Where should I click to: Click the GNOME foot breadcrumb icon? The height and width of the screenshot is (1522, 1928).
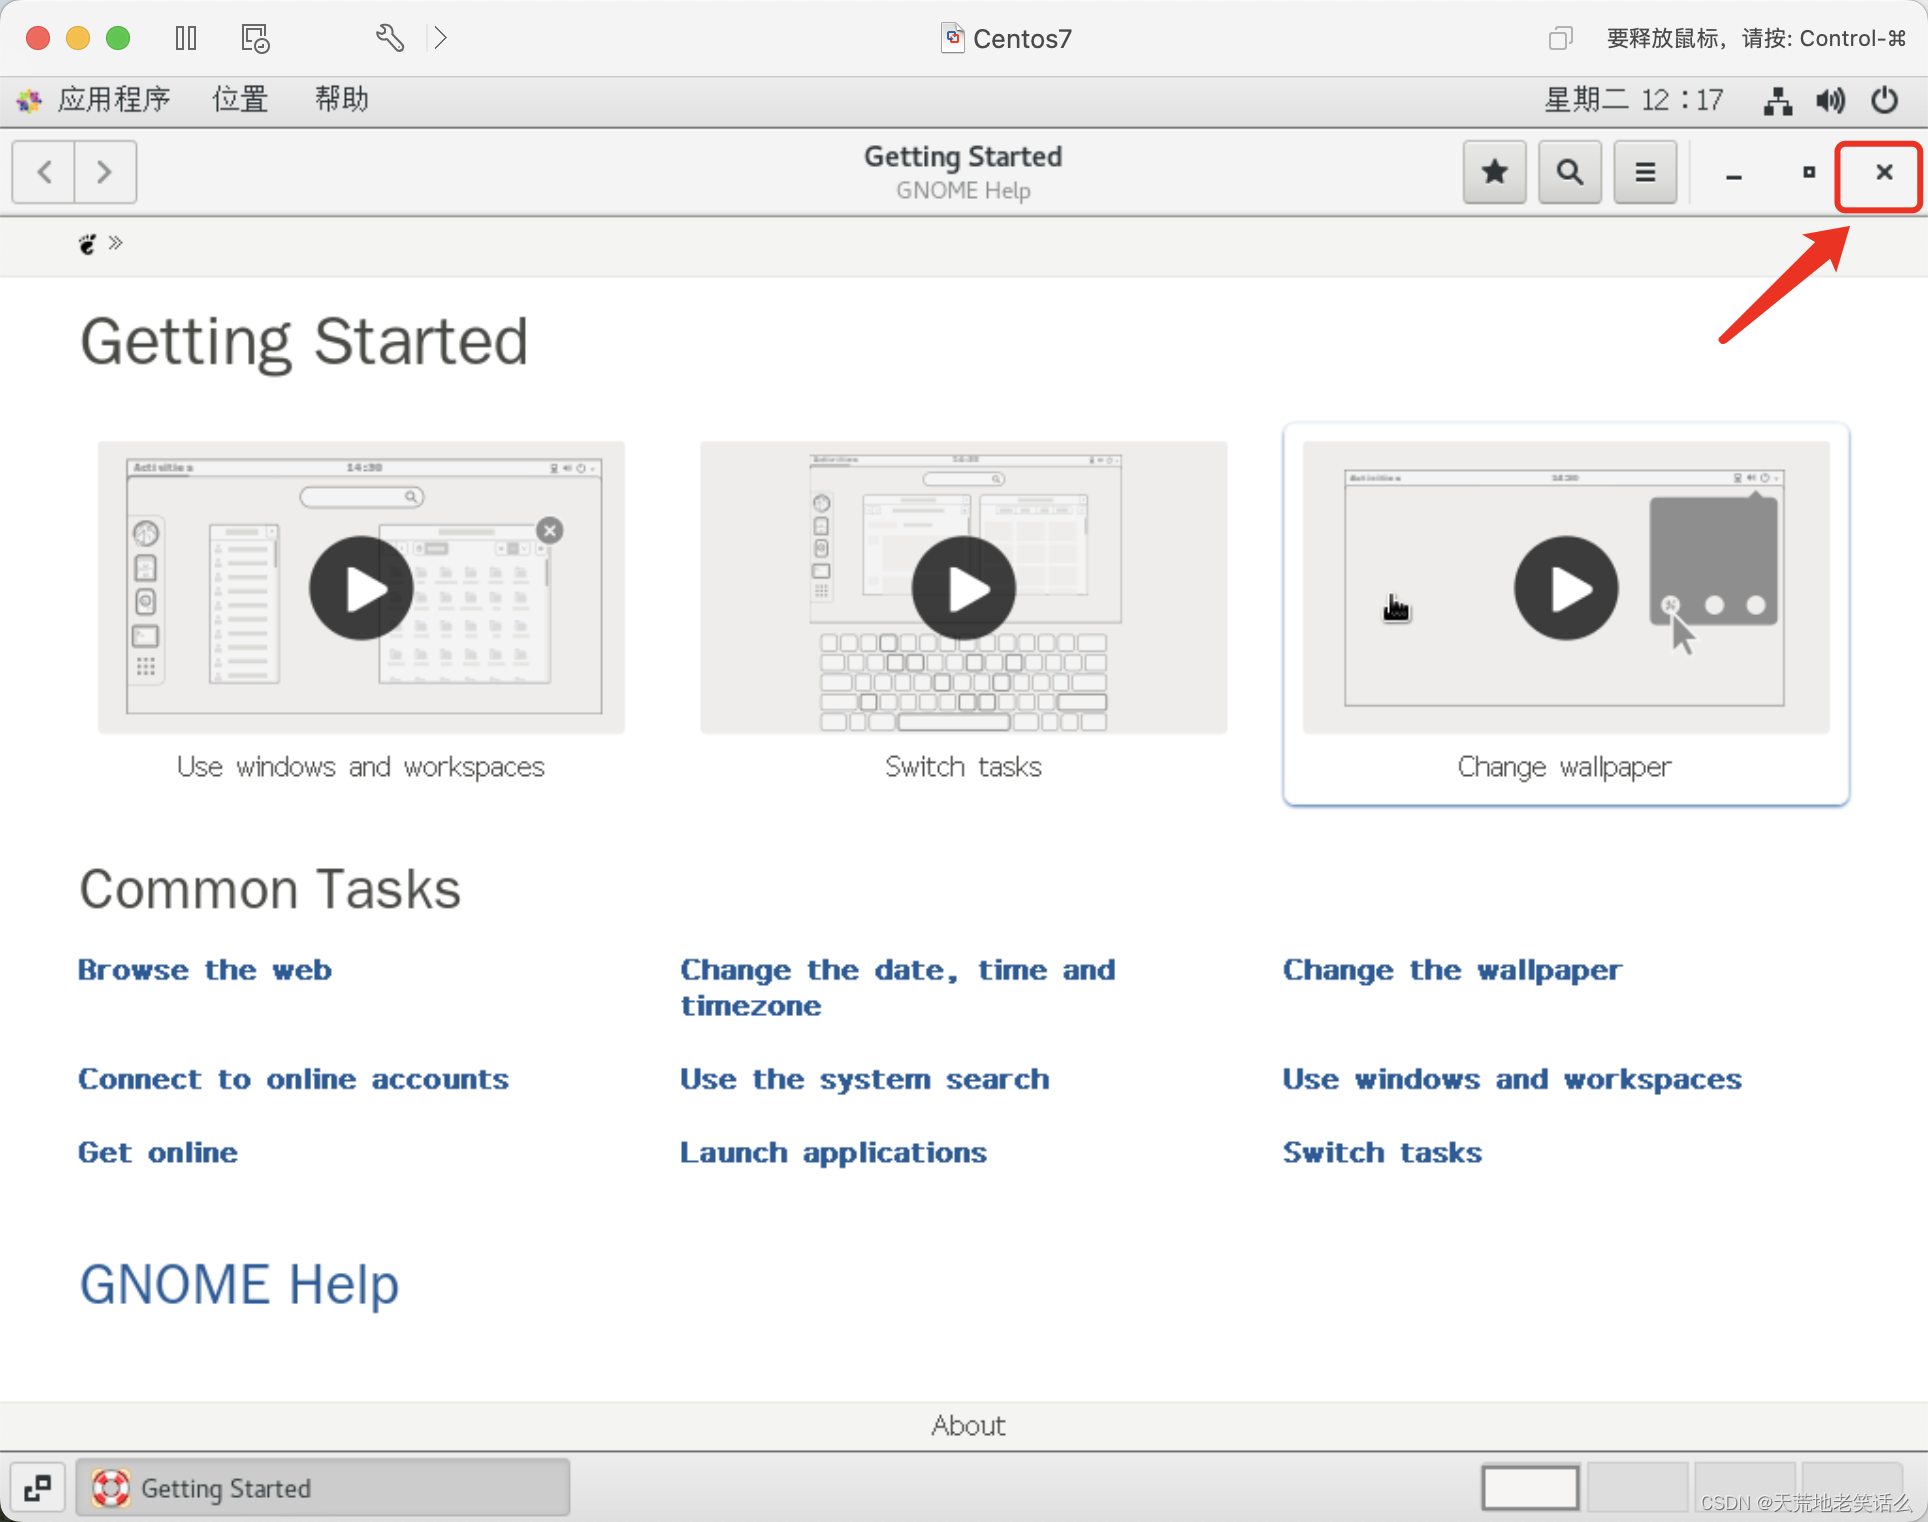88,244
